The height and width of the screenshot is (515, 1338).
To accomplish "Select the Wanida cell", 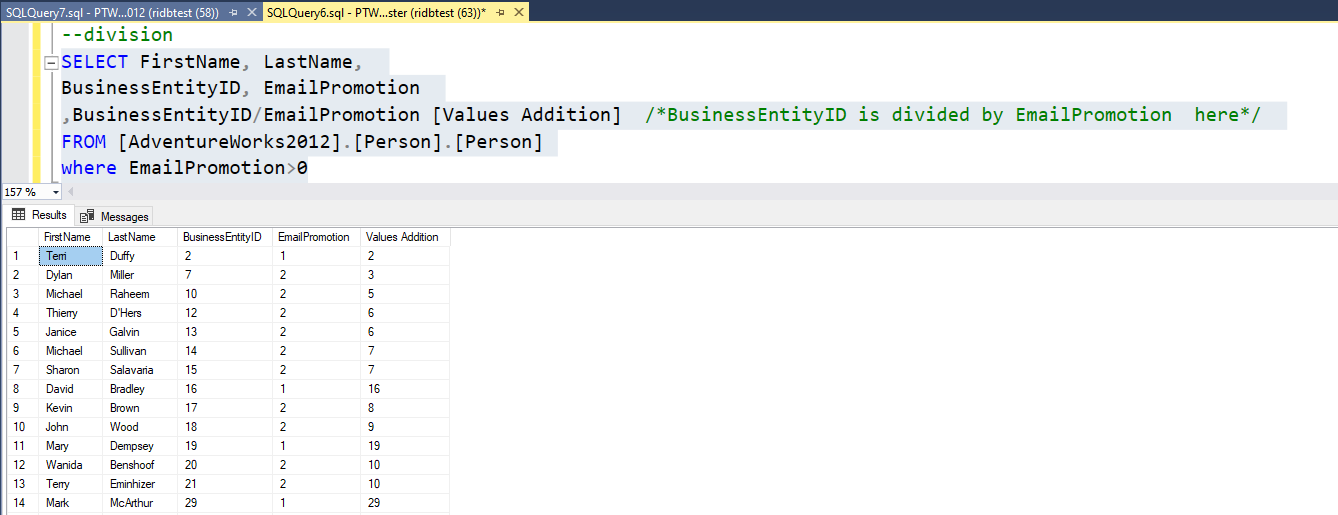I will click(x=70, y=465).
